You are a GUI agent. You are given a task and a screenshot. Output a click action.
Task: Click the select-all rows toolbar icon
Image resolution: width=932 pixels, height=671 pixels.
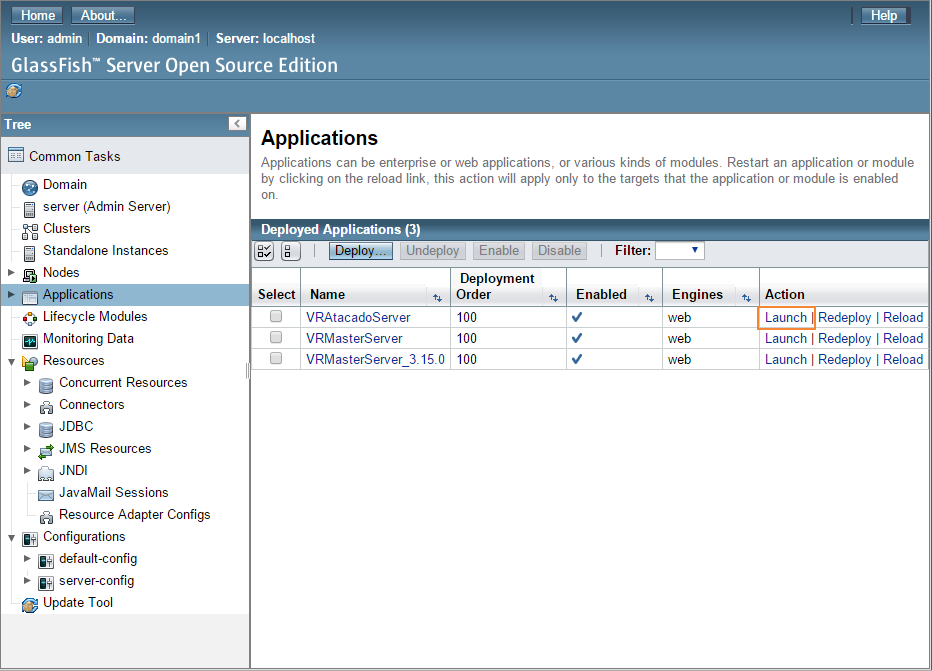coord(265,251)
